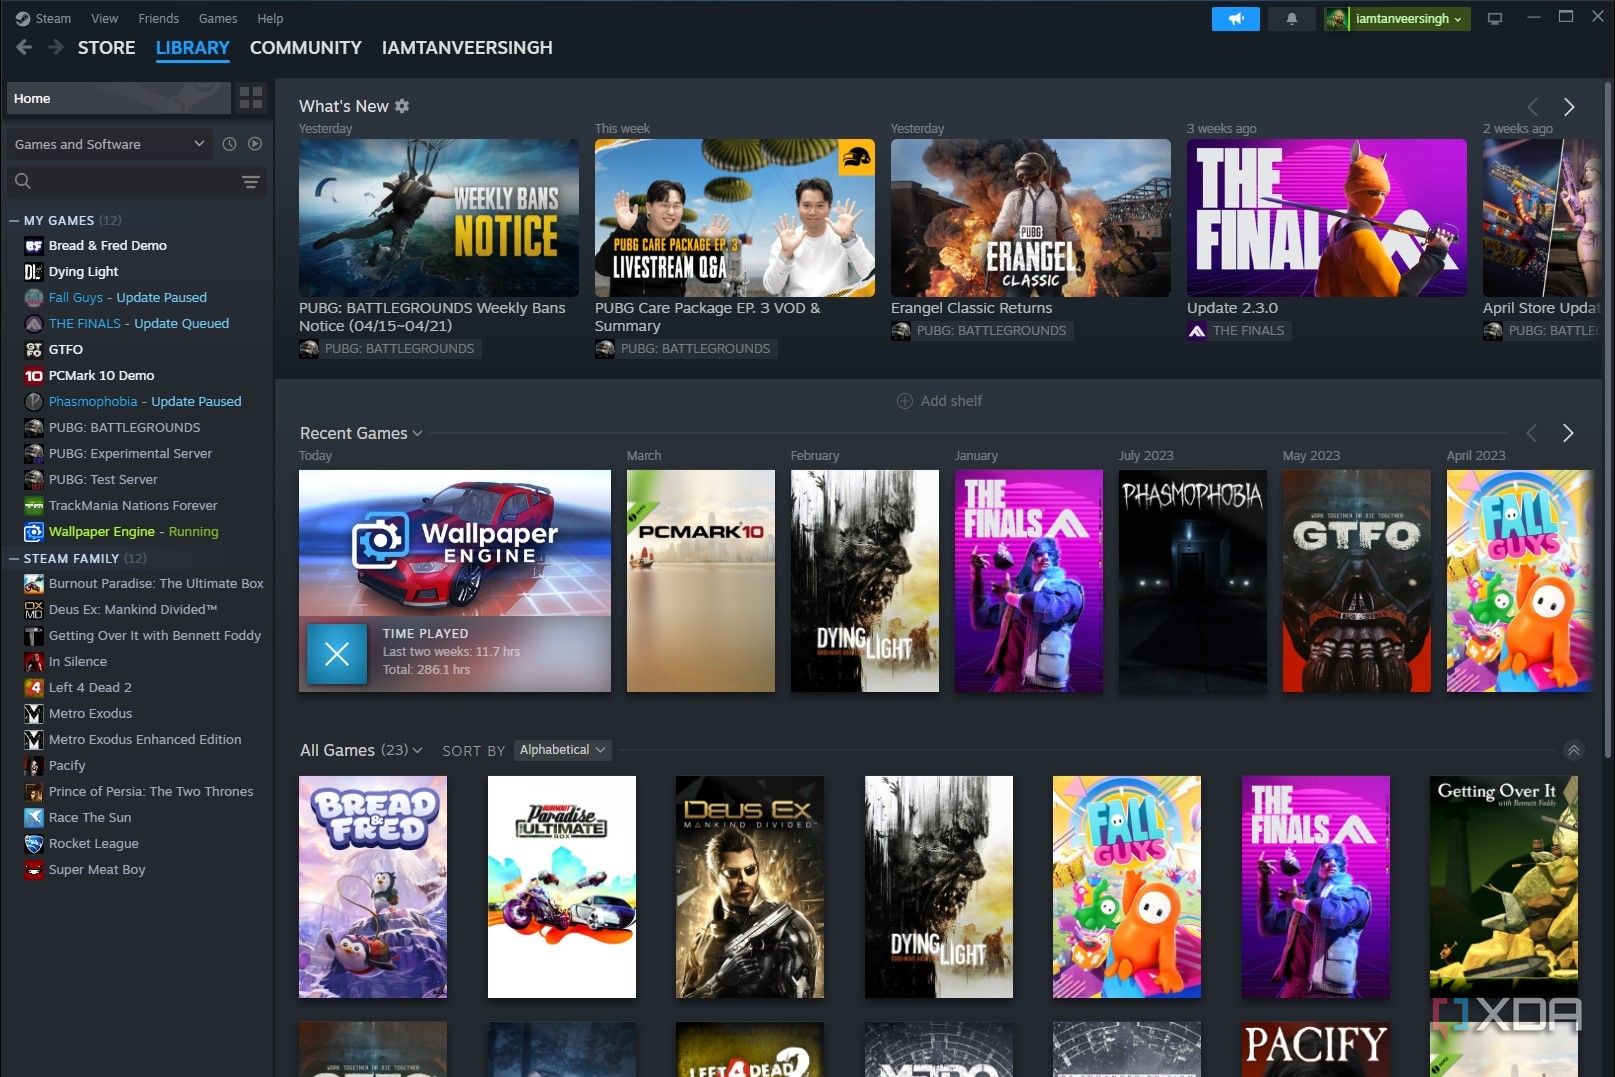Open Bread & Fred cover in All Games

point(373,887)
